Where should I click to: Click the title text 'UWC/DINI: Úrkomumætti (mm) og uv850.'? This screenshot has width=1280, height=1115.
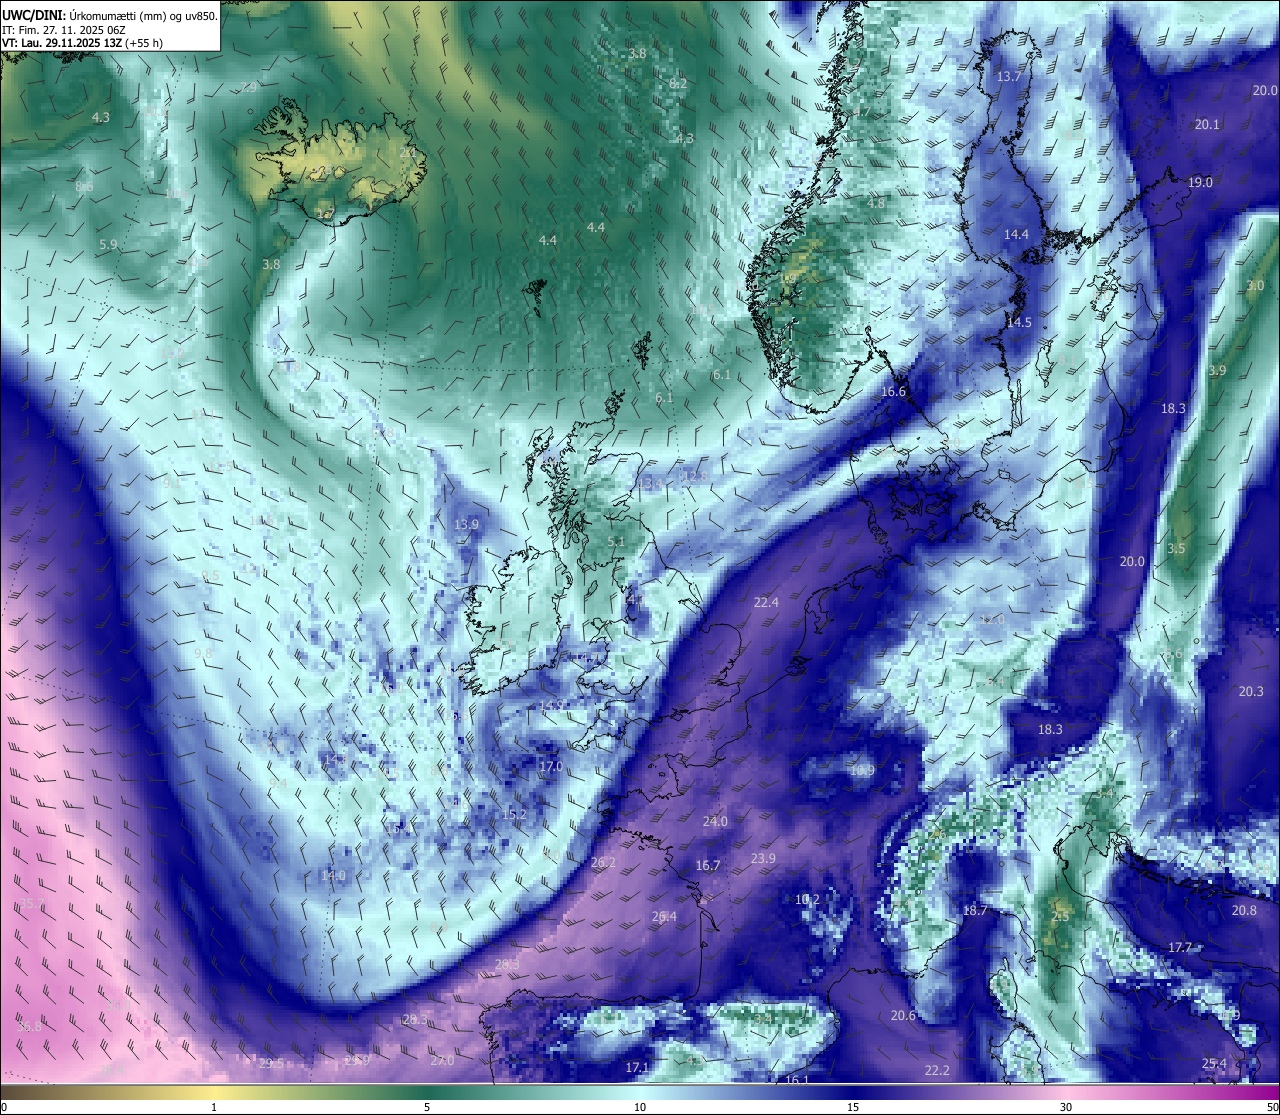[x=109, y=16]
